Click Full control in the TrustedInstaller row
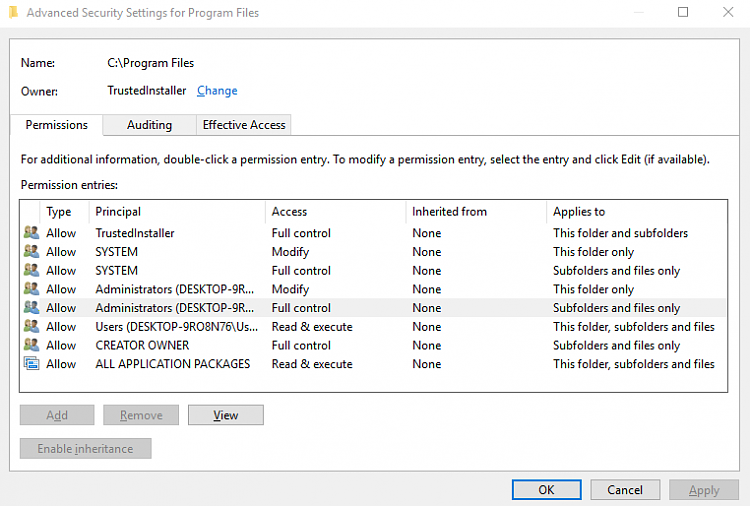This screenshot has width=750, height=506. [x=301, y=233]
